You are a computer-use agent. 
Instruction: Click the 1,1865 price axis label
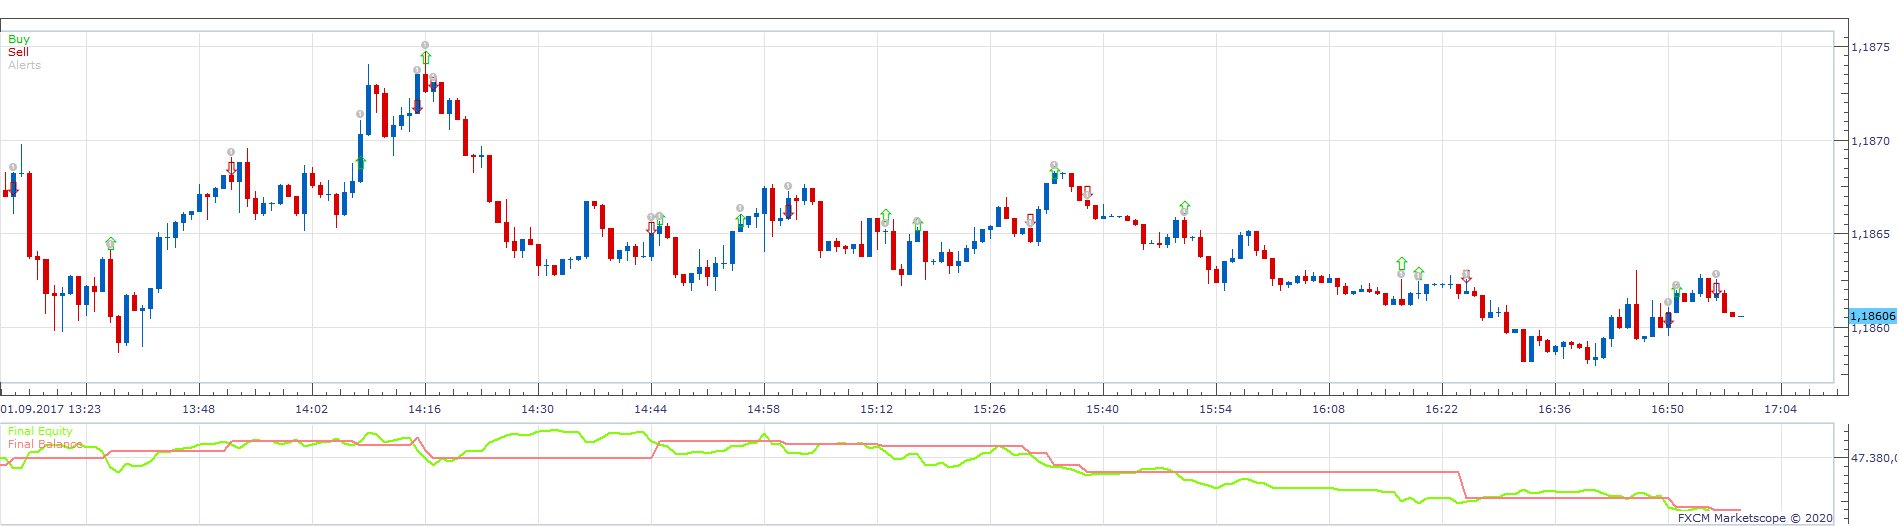[1870, 234]
